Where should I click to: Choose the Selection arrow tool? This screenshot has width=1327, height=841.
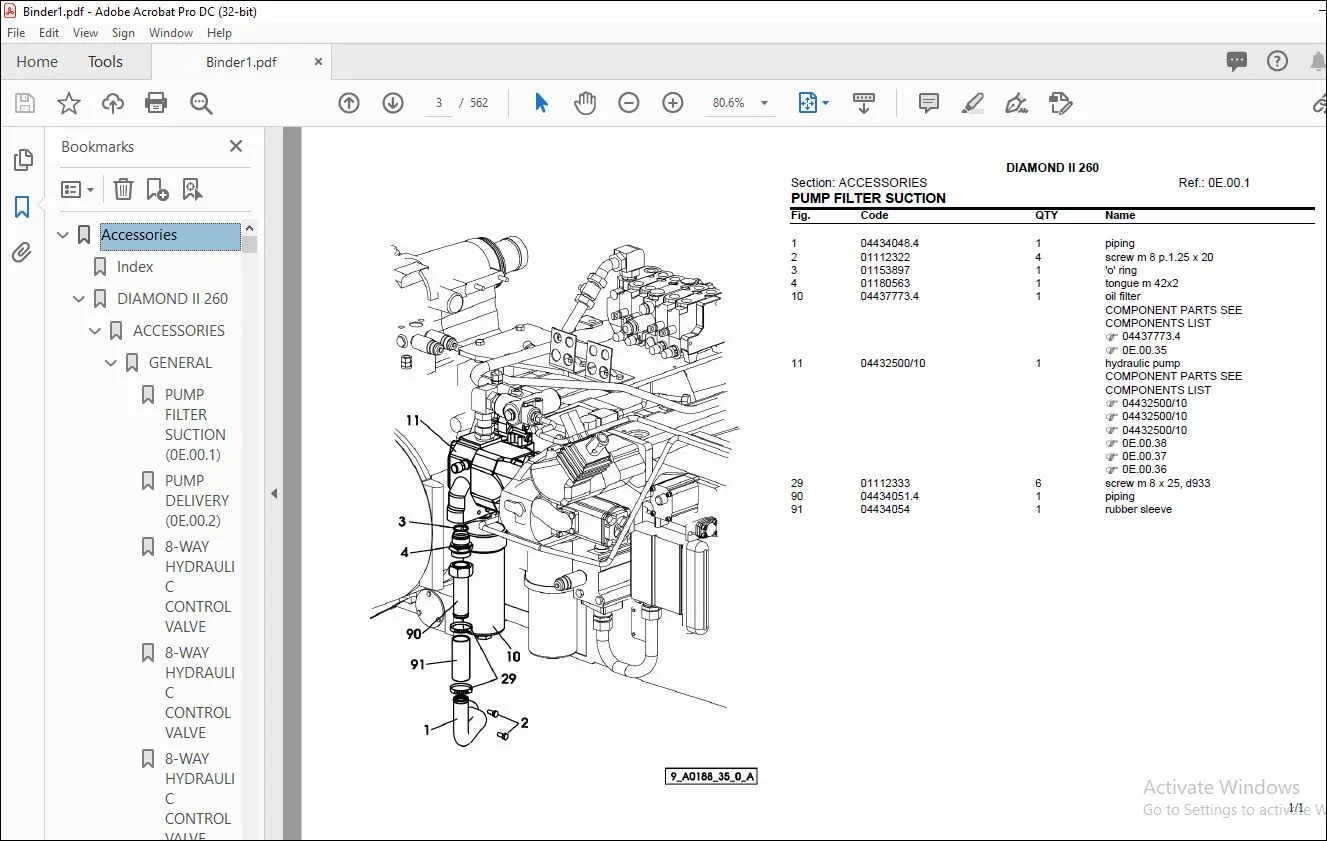tap(541, 103)
